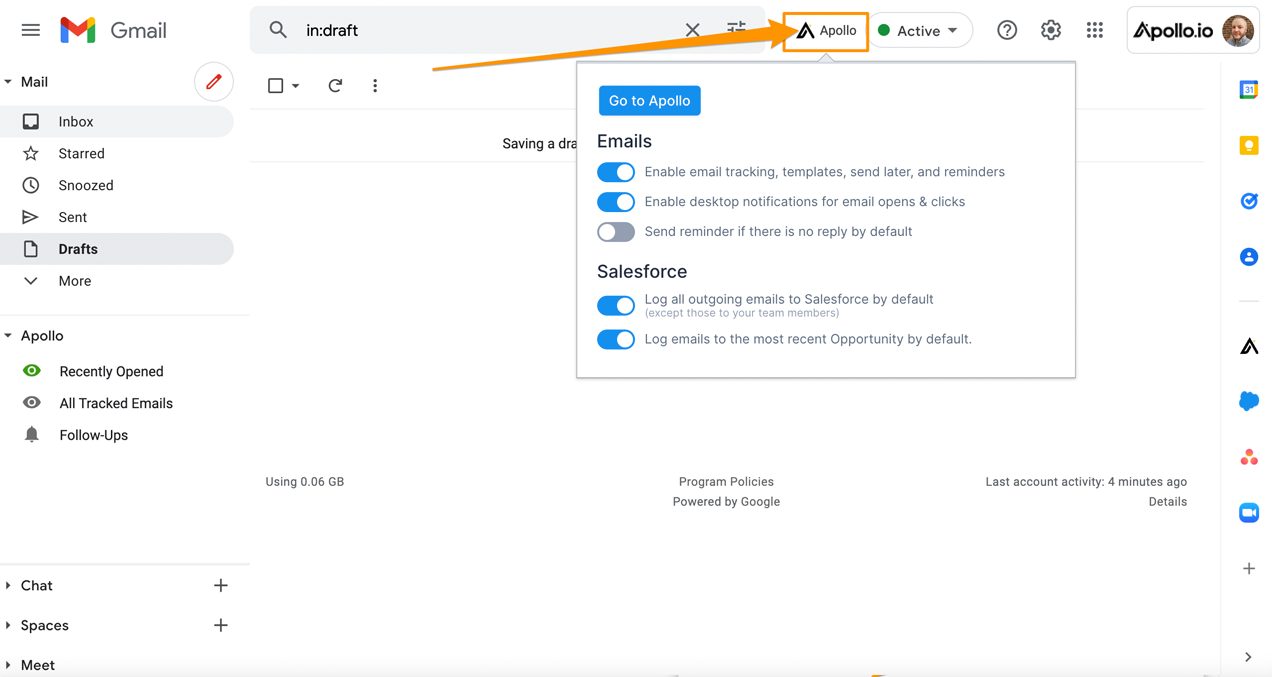Open Google Calendar in the side panel
This screenshot has height=677, width=1272.
tap(1248, 89)
